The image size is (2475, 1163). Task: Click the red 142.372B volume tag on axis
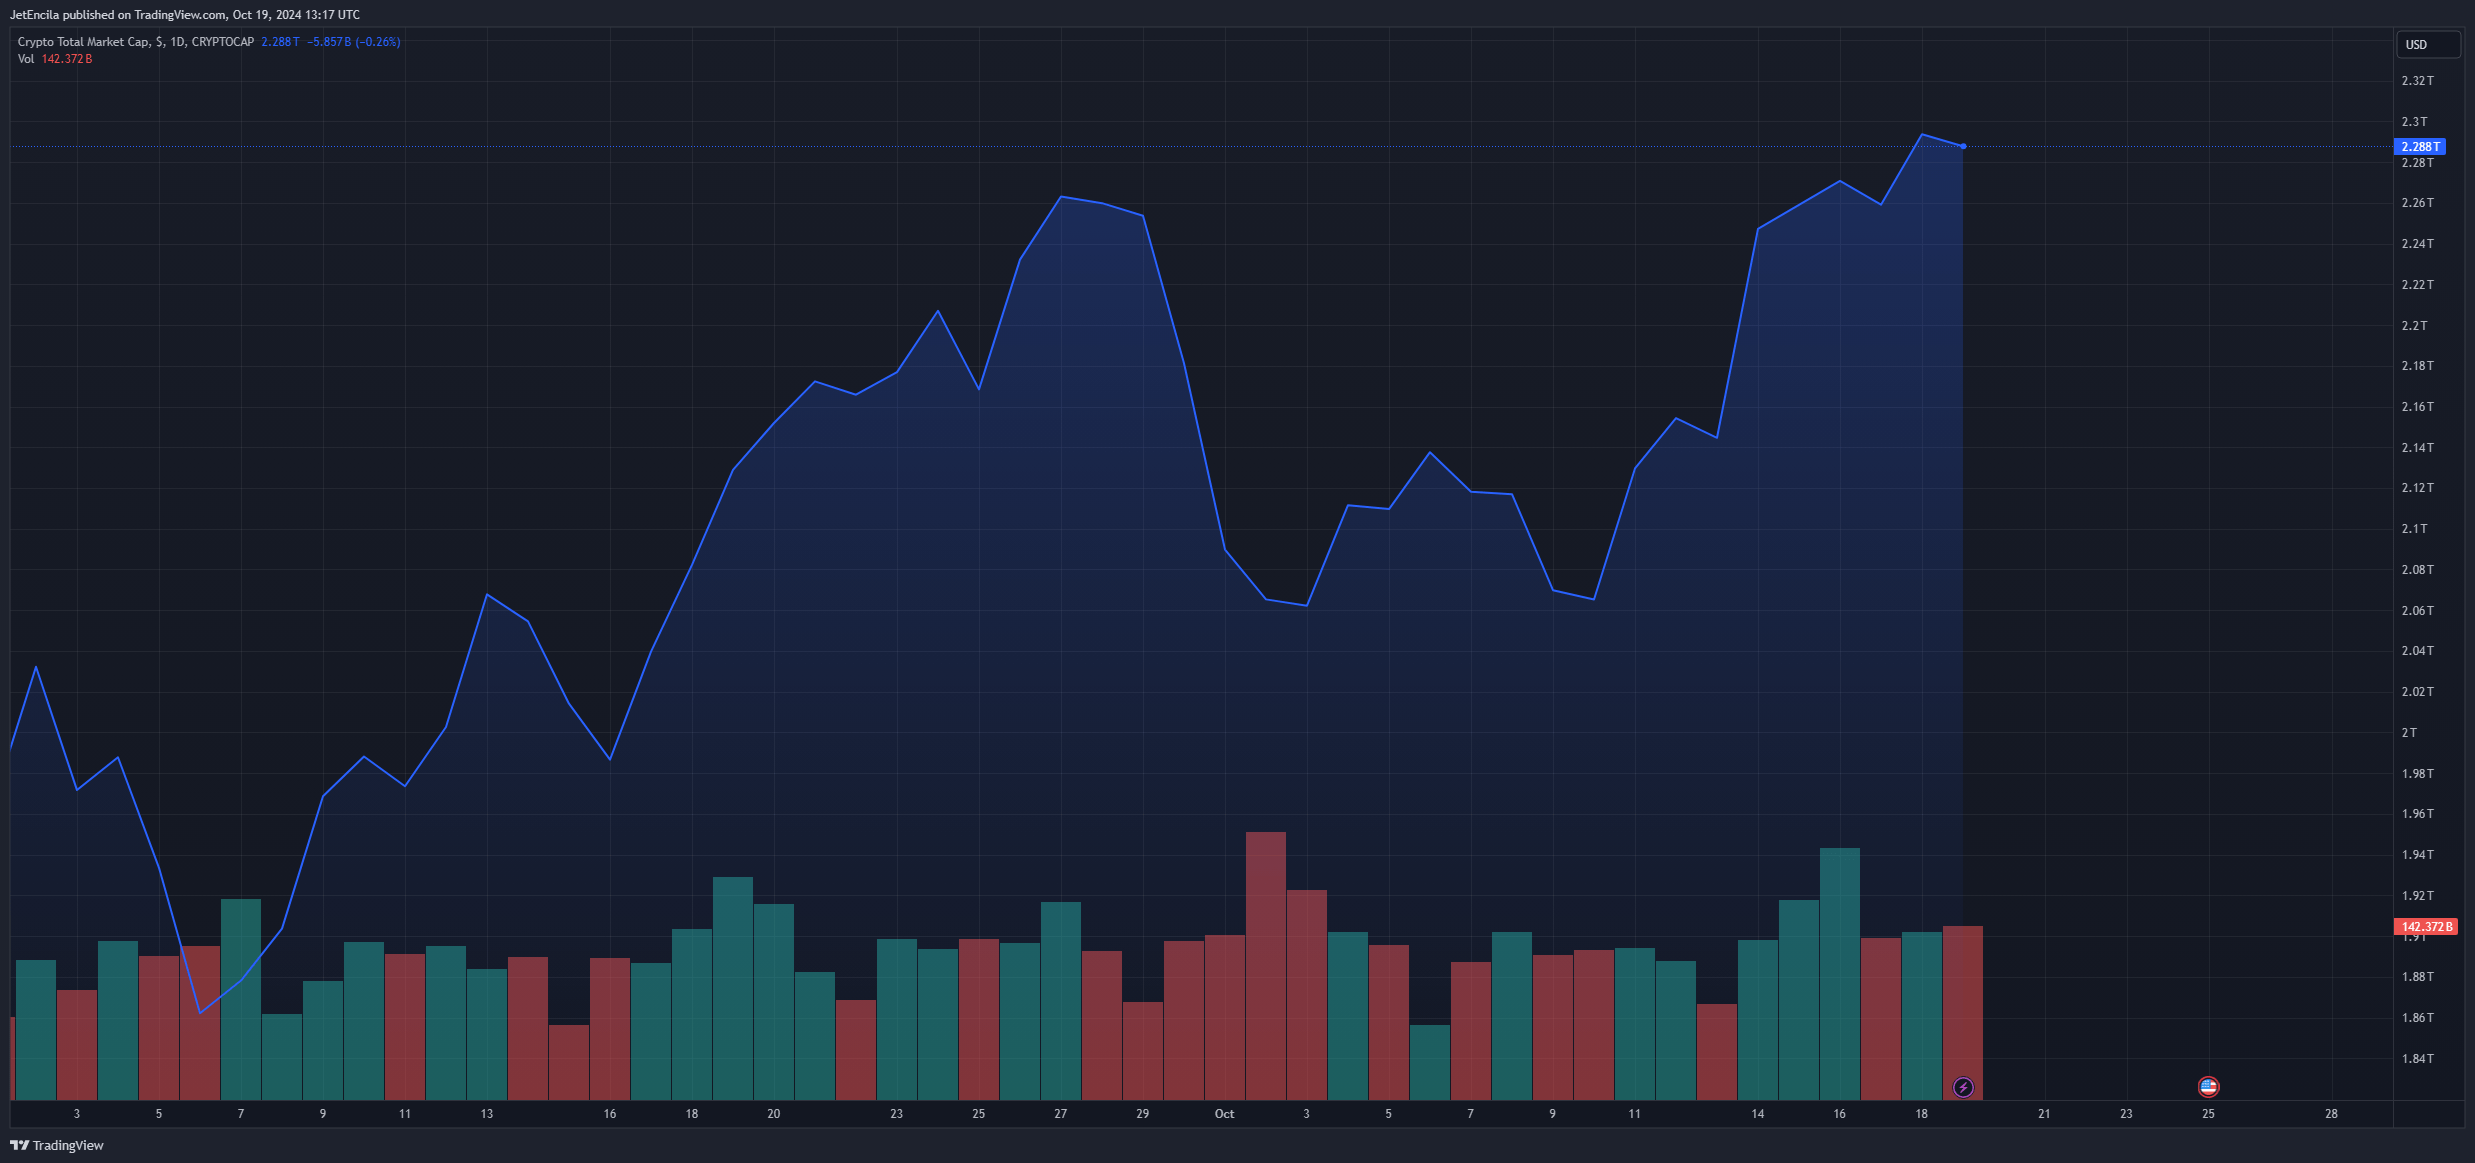pyautogui.click(x=2426, y=927)
